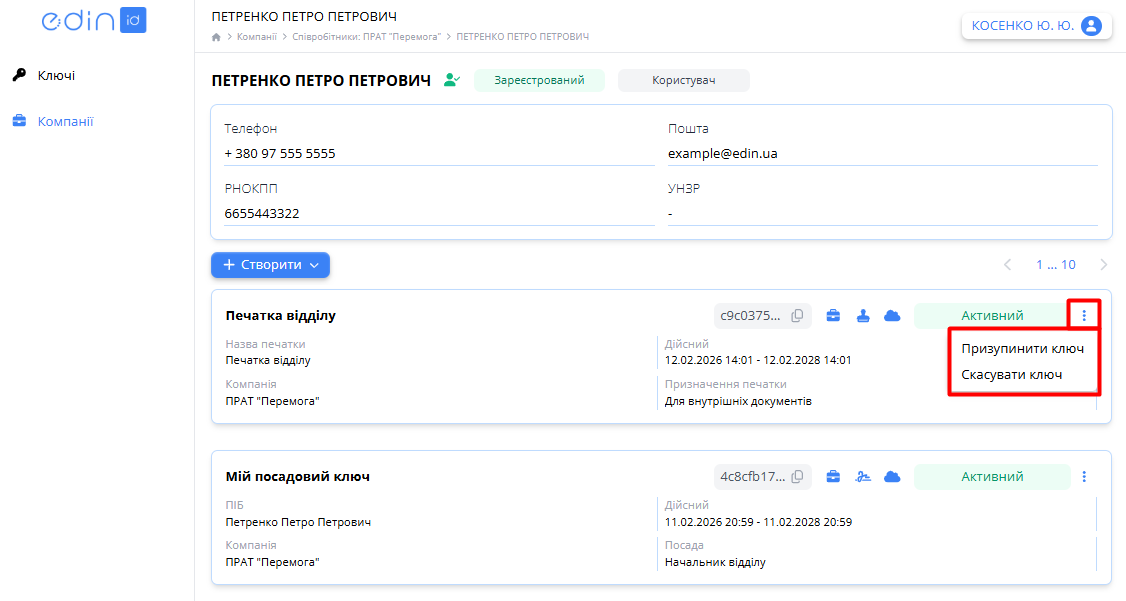1126x601 pixels.
Task: Open three-dot menu for Мій посадовий ключ
Action: pos(1084,477)
